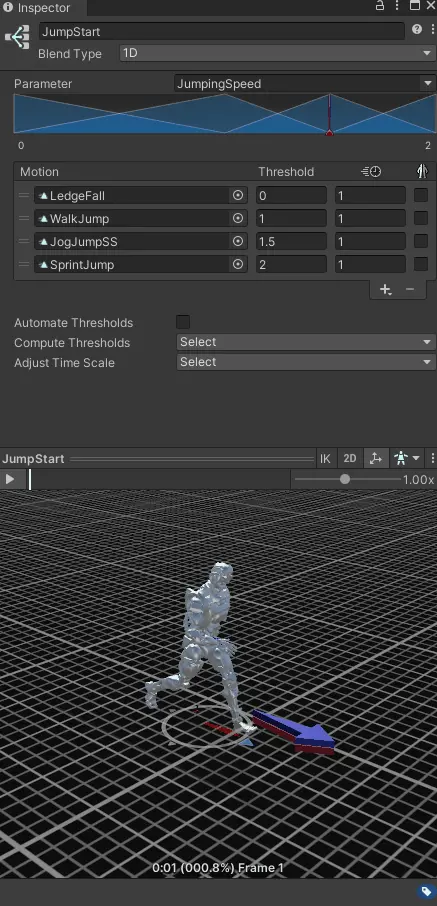Add a new motion with plus button
The image size is (437, 906).
(x=385, y=289)
